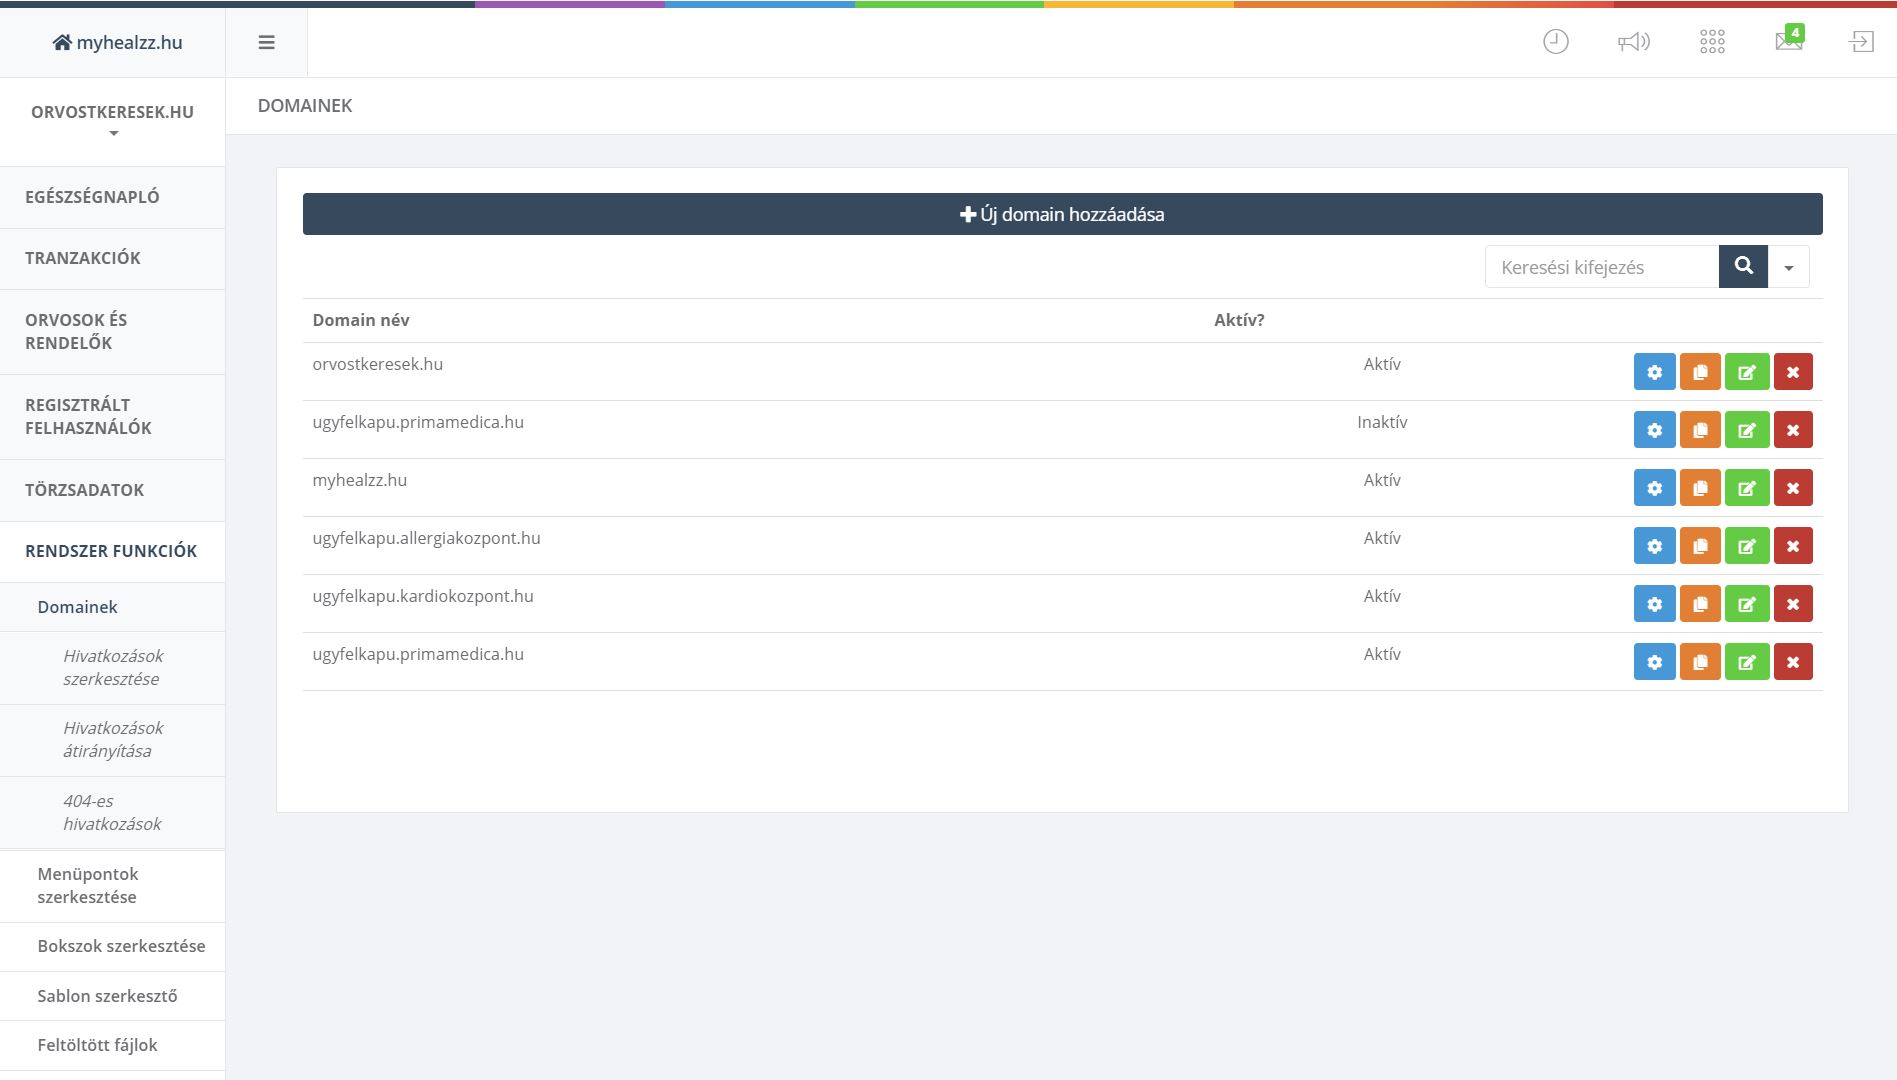Go to myhealzz.hu home link
Image resolution: width=1897 pixels, height=1080 pixels.
(x=117, y=42)
